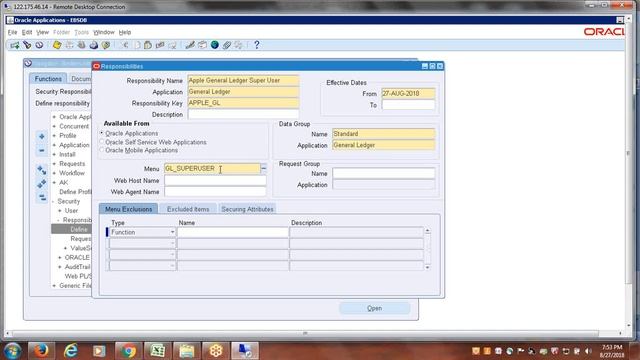Select the Oracle Applications radio button
The height and width of the screenshot is (360, 640).
102,133
